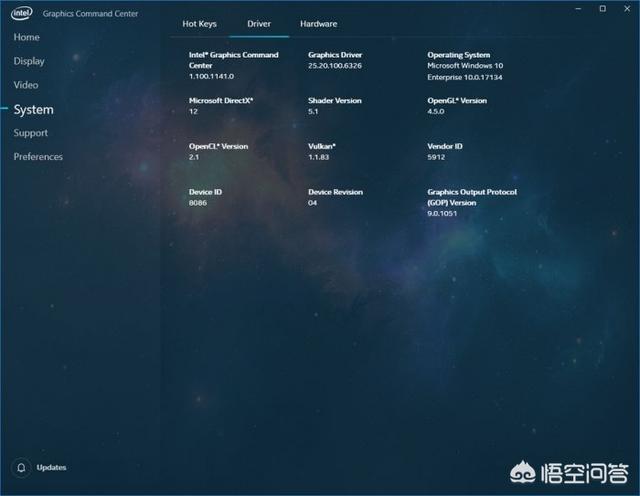Switch to the Hot Keys tab

click(200, 24)
